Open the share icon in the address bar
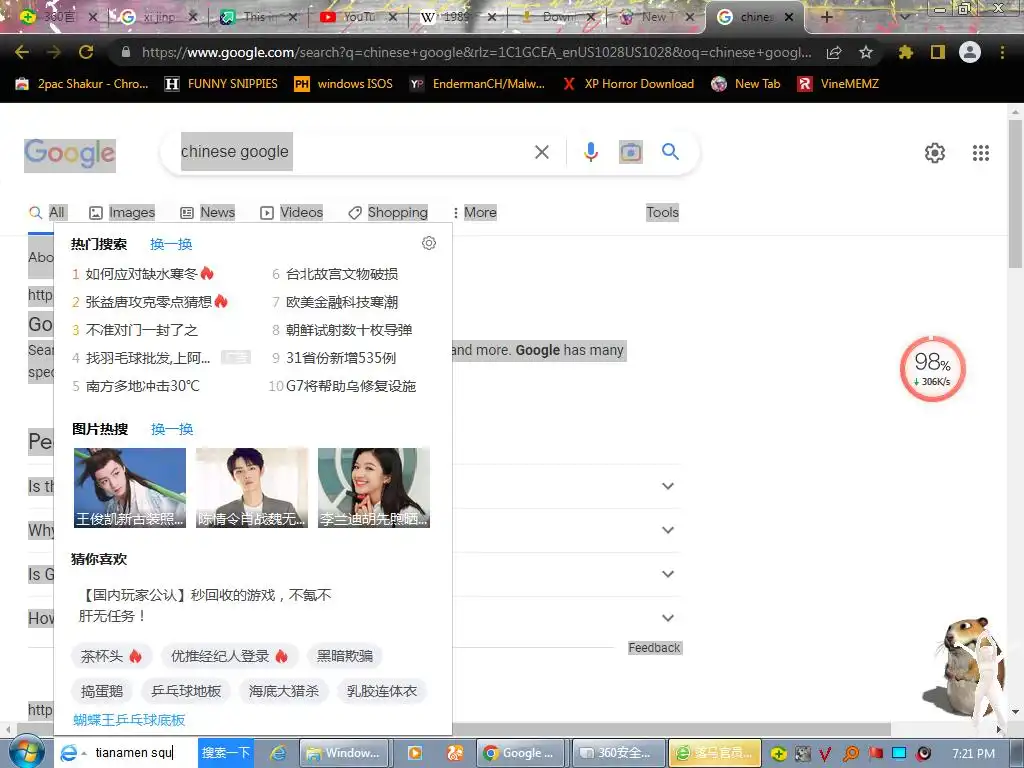The width and height of the screenshot is (1024, 768). tap(834, 53)
